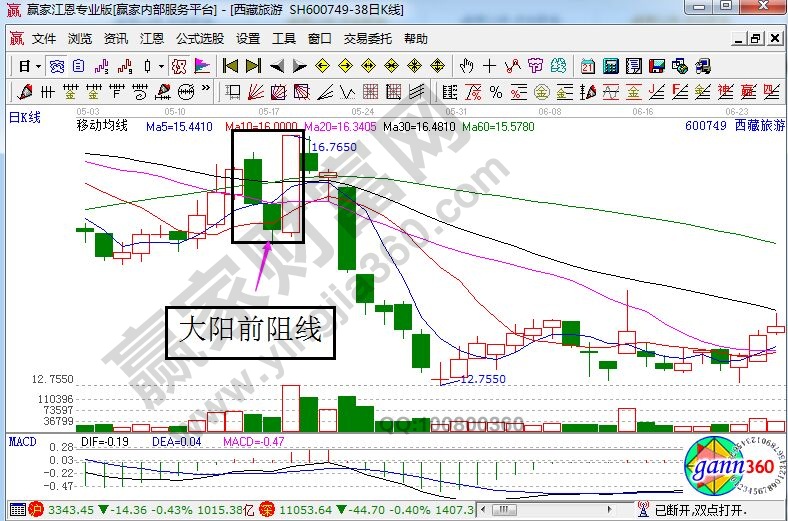Screen dimensions: 788x521
Task: Click the floppy disk save icon
Action: click(x=657, y=67)
